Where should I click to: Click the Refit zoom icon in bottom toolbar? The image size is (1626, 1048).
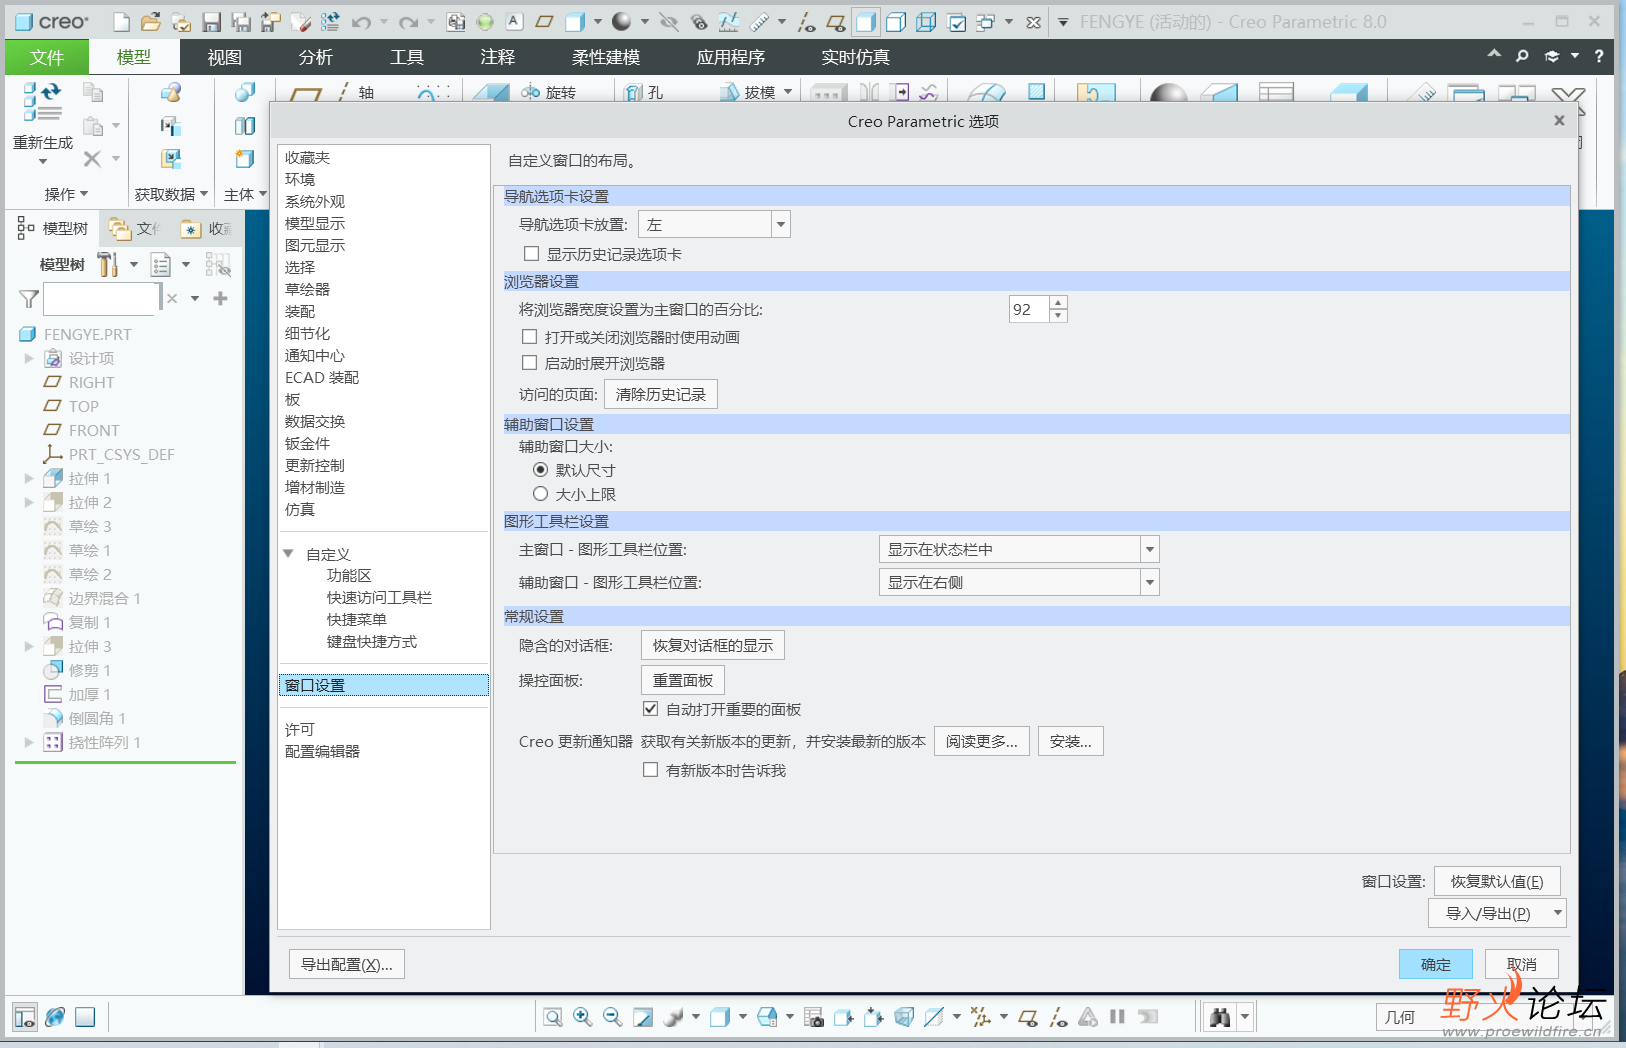coord(552,1017)
